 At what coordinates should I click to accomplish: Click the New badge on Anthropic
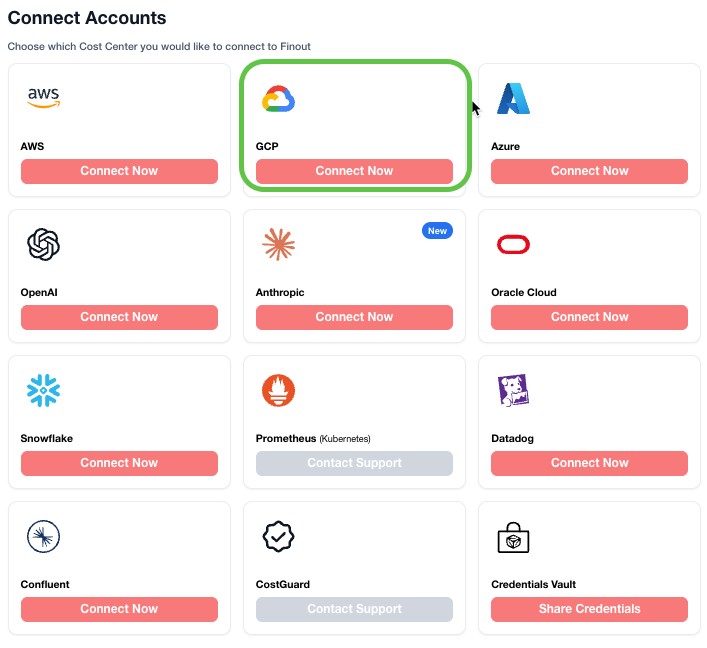point(437,231)
